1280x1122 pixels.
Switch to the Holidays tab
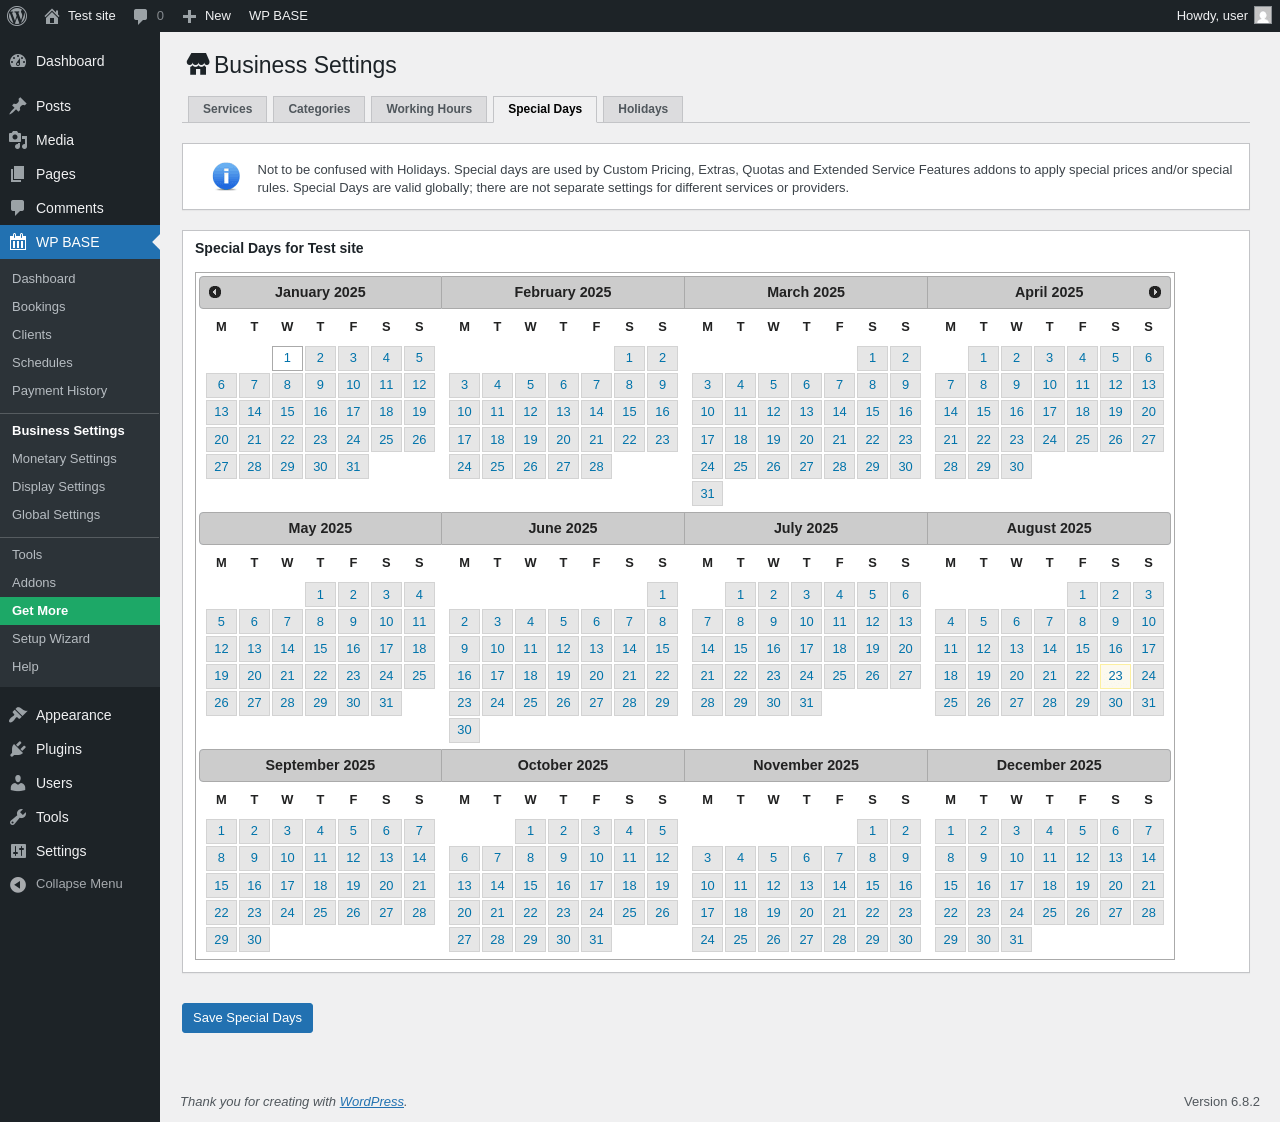click(643, 109)
